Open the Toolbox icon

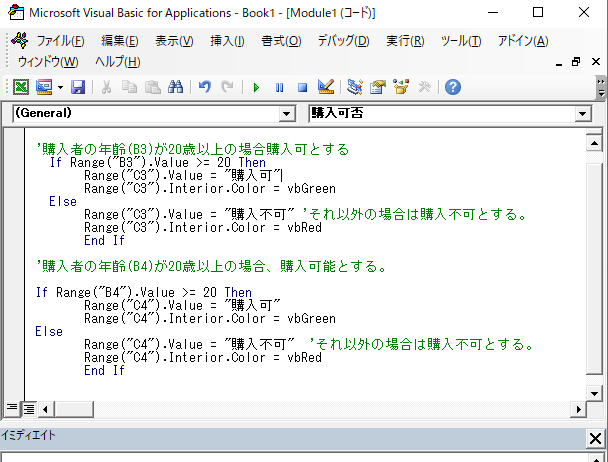point(424,87)
